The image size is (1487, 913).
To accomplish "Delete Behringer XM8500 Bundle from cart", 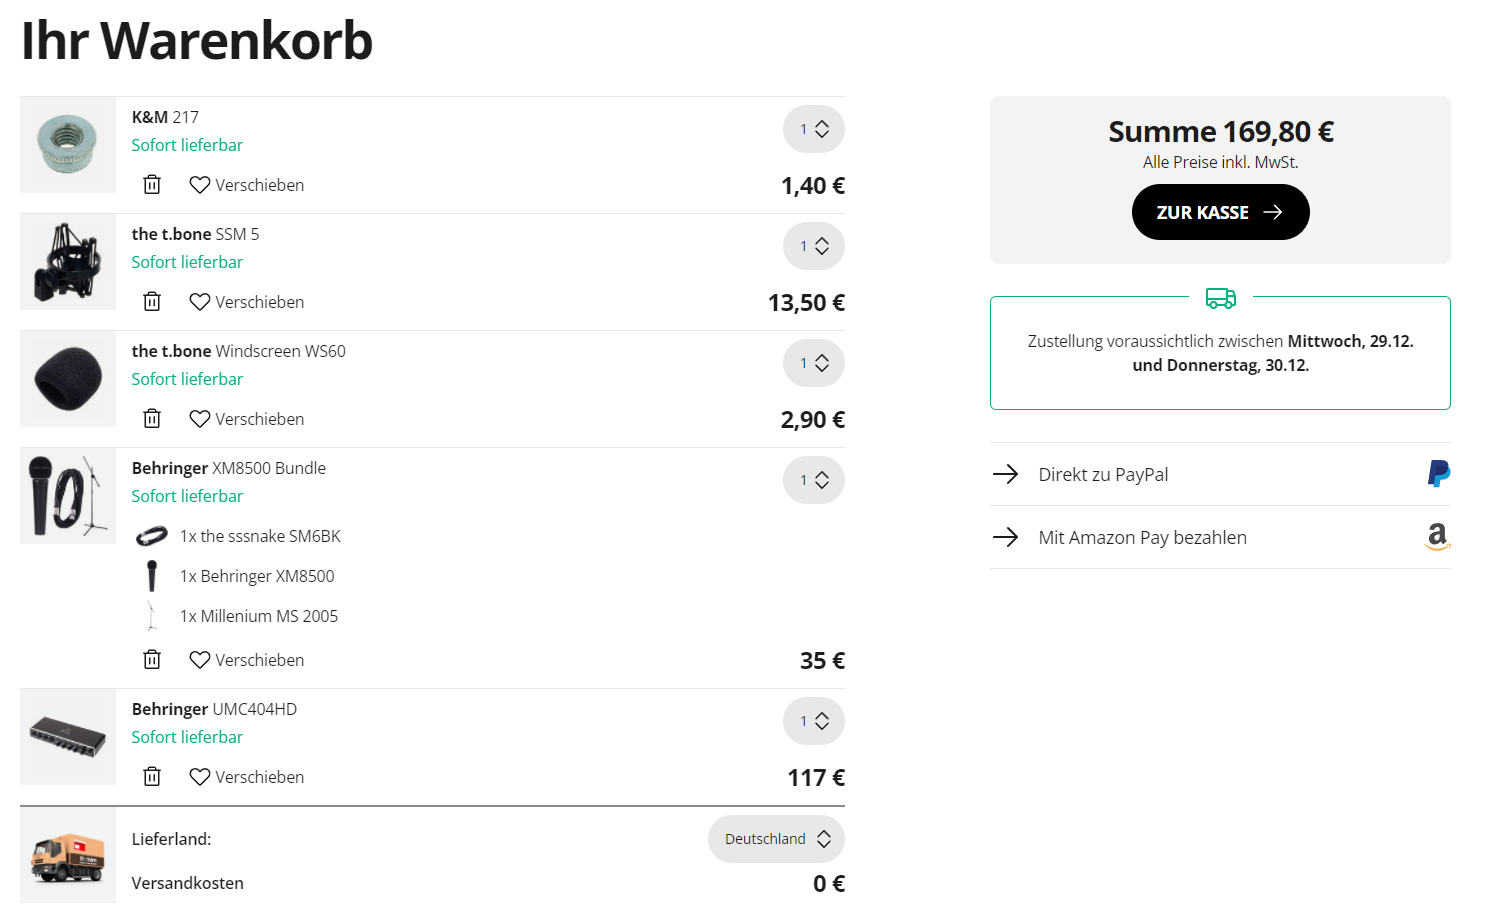I will click(152, 660).
